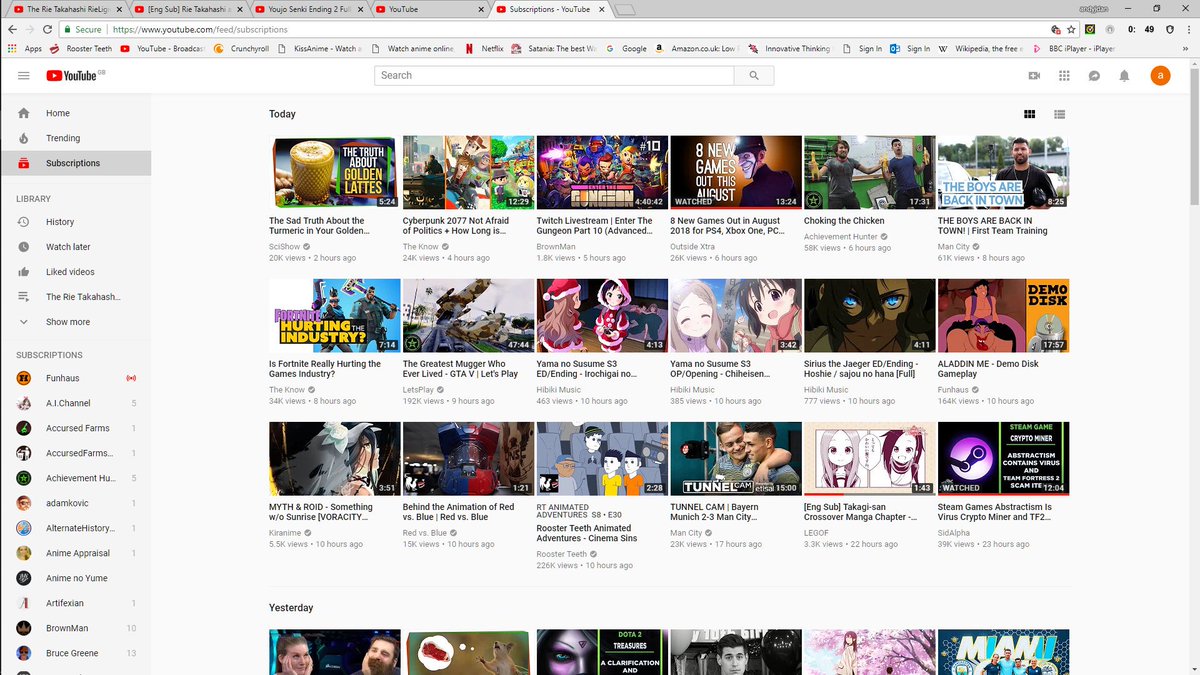Switch to Yojo Senki Ending browser tab
This screenshot has height=675, width=1200.
[x=310, y=10]
